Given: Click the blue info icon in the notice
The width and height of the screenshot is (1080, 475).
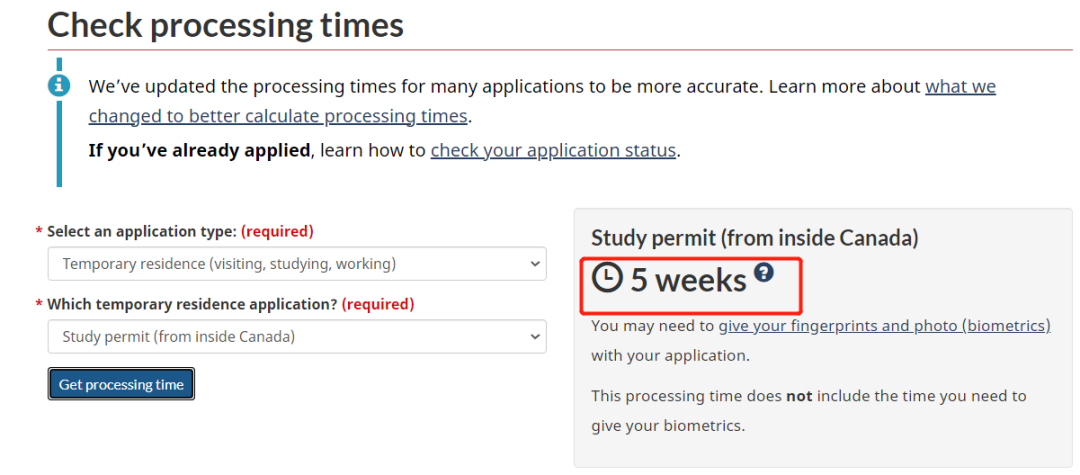Looking at the screenshot, I should coord(59,84).
